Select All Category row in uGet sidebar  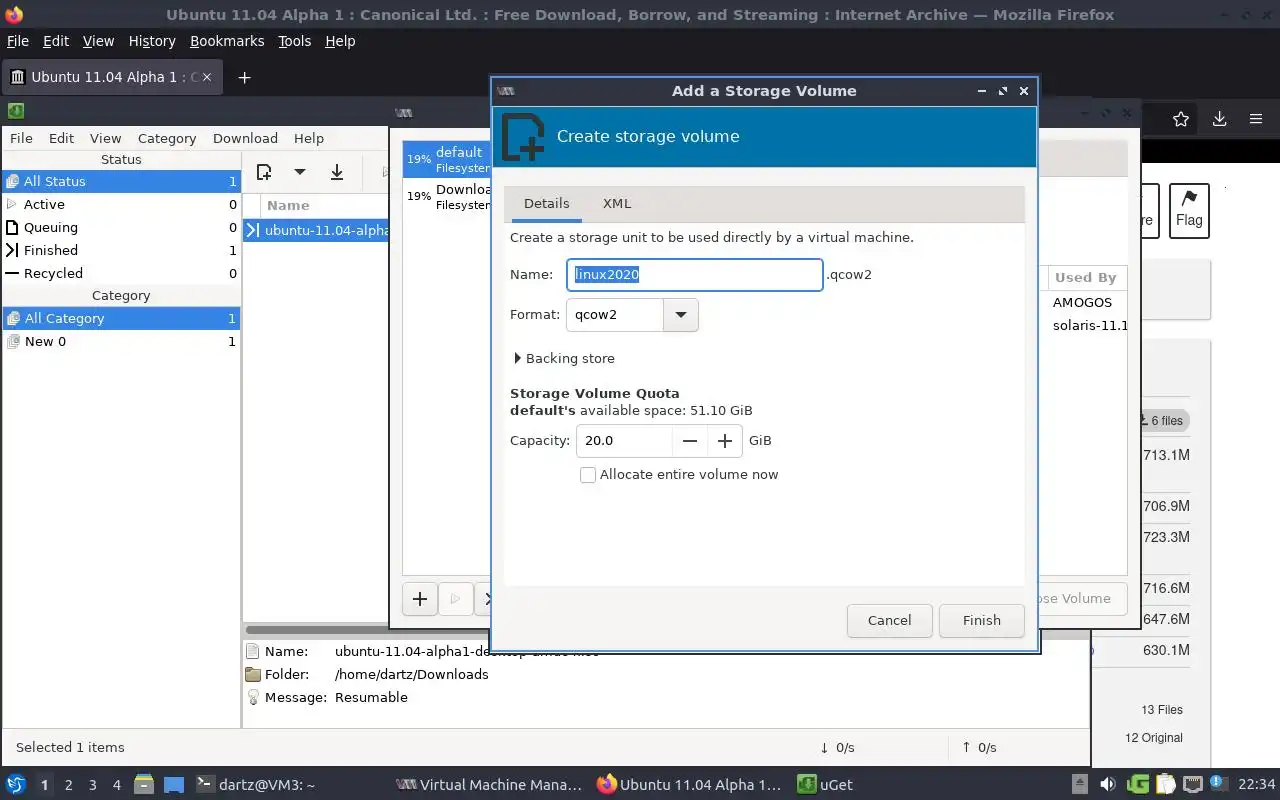(x=121, y=318)
